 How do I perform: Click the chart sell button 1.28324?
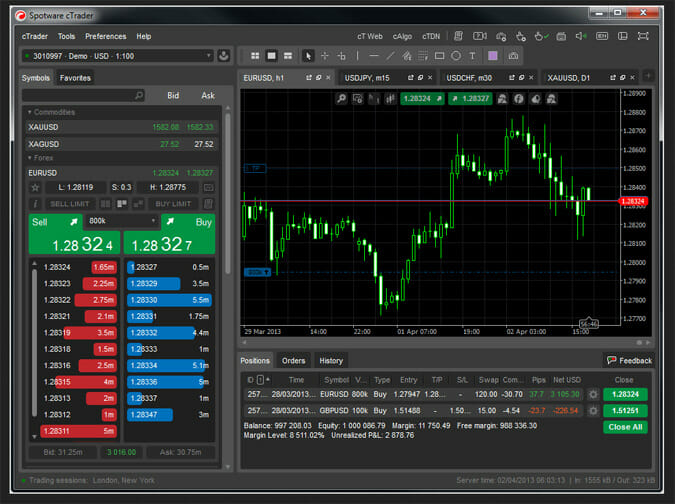[422, 99]
